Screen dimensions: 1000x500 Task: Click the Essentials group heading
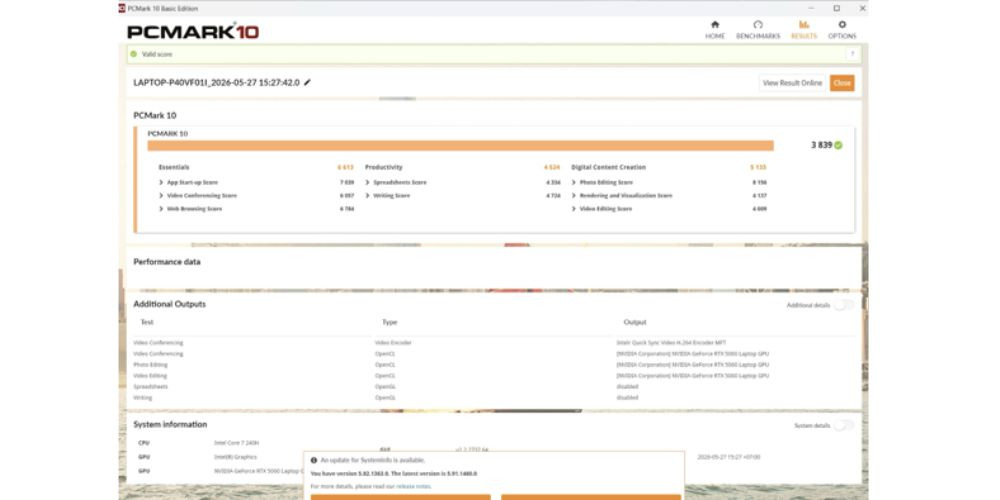tap(173, 167)
